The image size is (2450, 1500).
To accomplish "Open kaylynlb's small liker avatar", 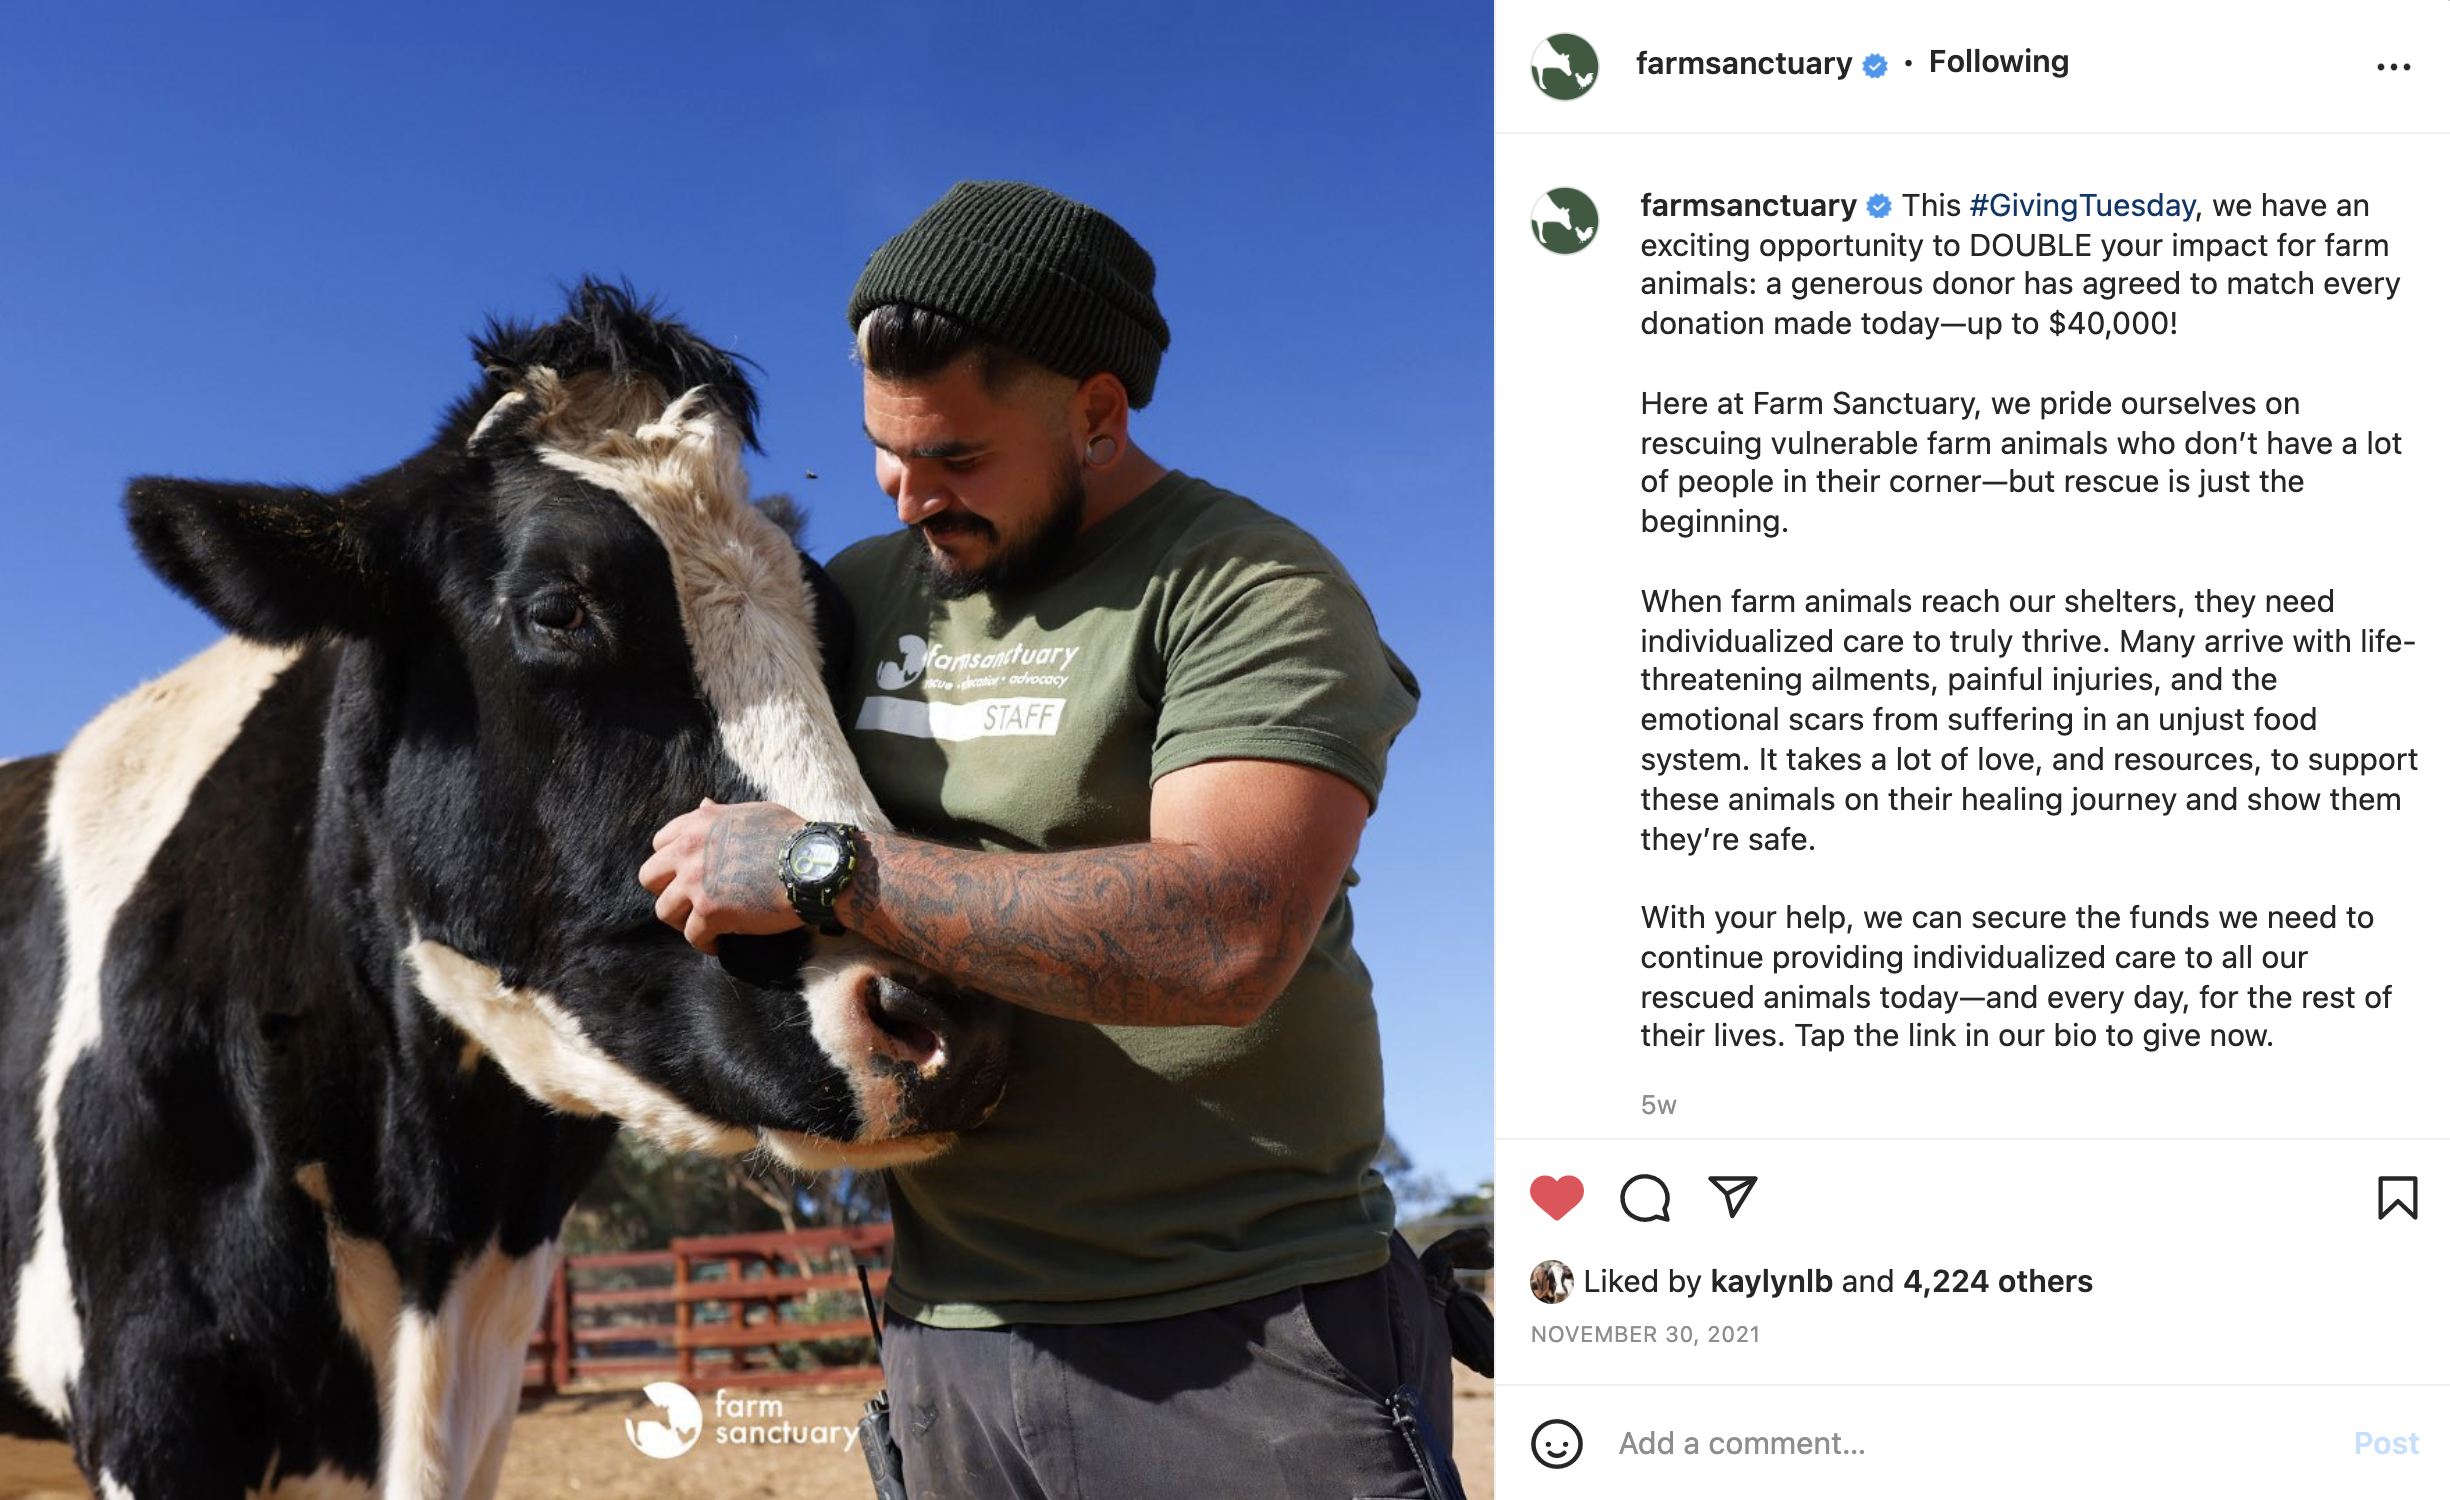I will (x=1551, y=1281).
